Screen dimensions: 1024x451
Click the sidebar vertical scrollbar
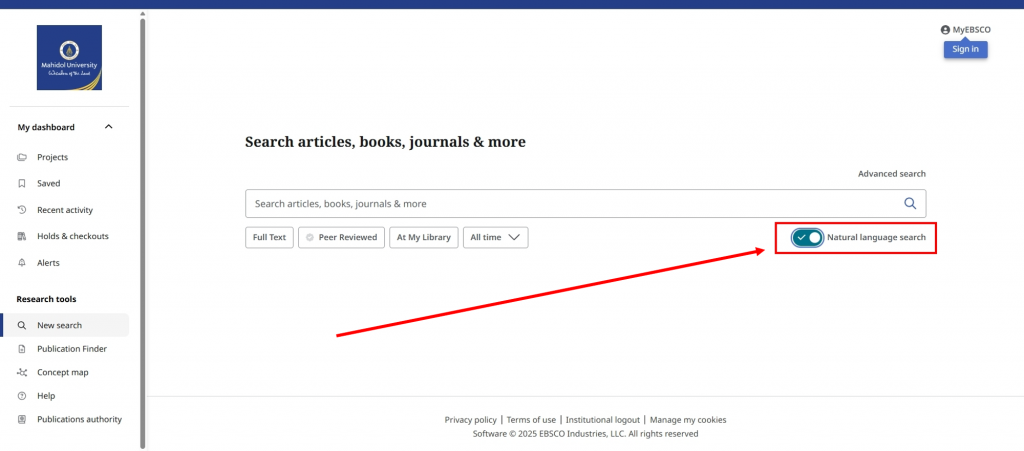click(143, 228)
